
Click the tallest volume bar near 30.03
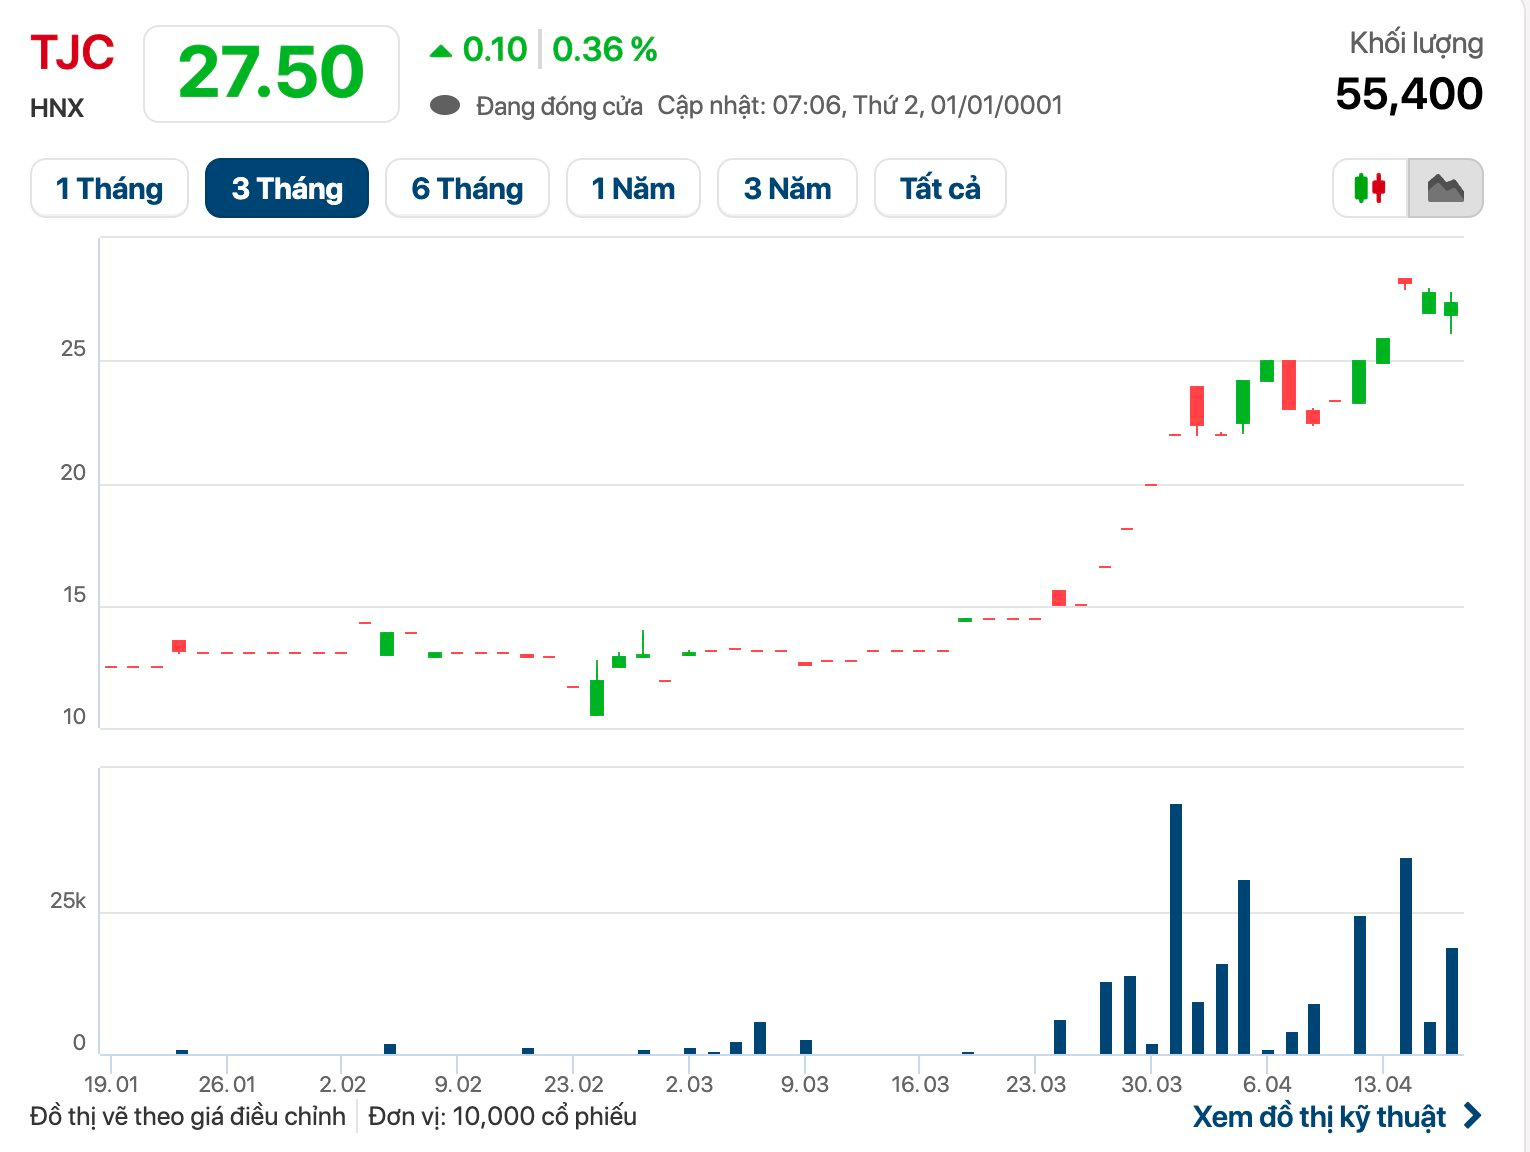[x=1176, y=928]
